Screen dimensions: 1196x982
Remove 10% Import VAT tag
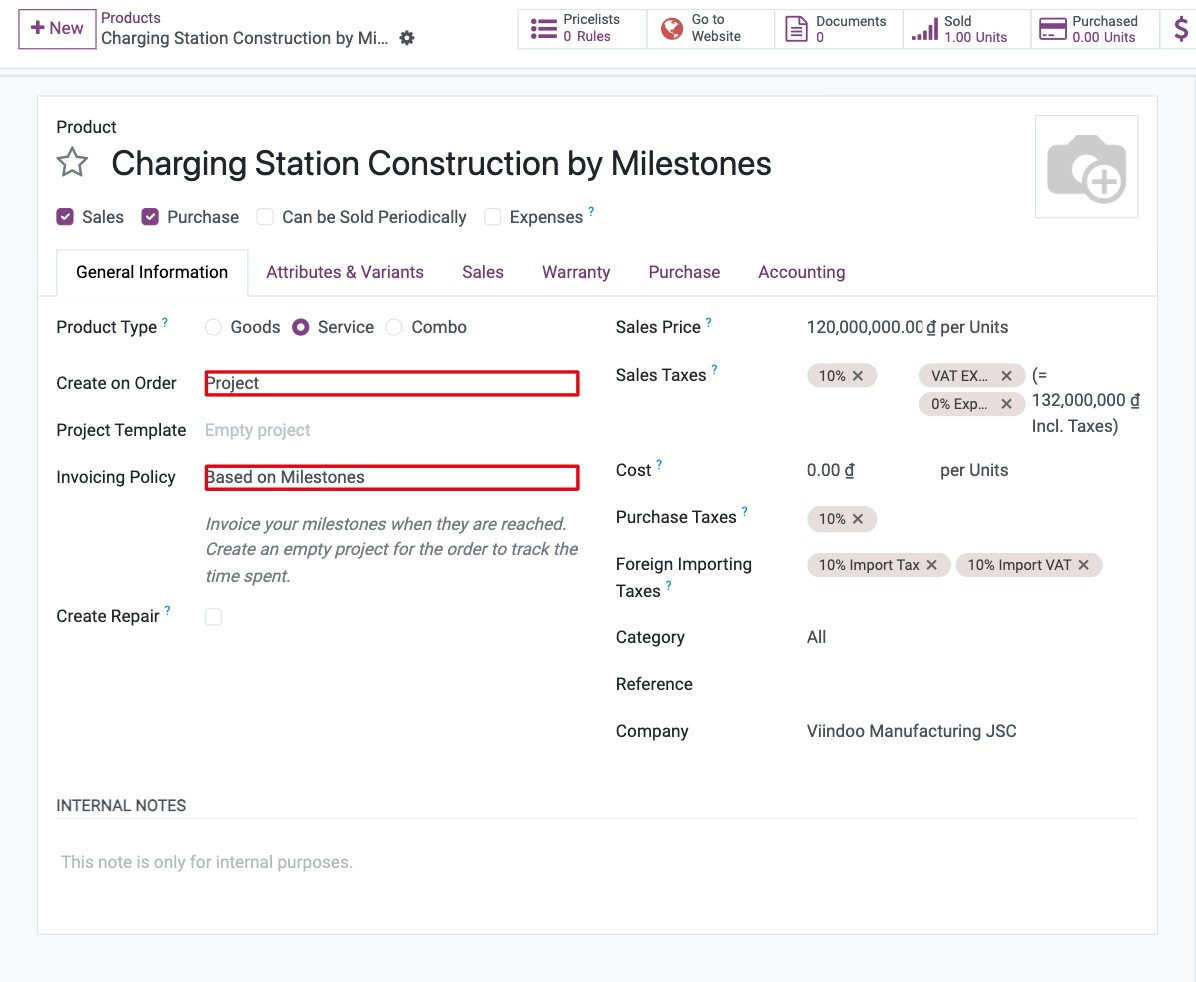[1084, 565]
